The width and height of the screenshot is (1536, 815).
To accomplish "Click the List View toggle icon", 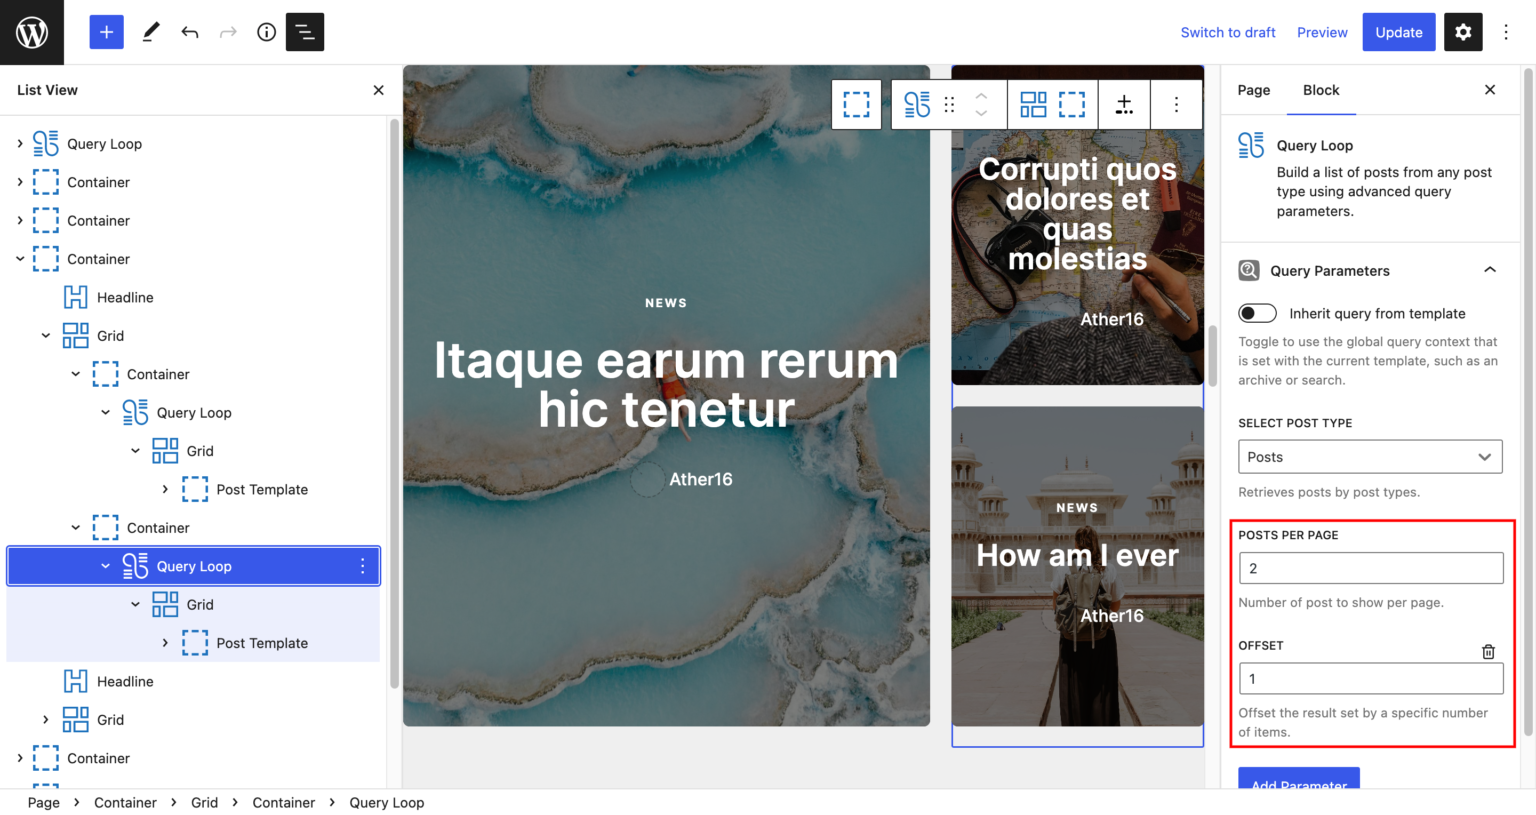I will point(305,32).
